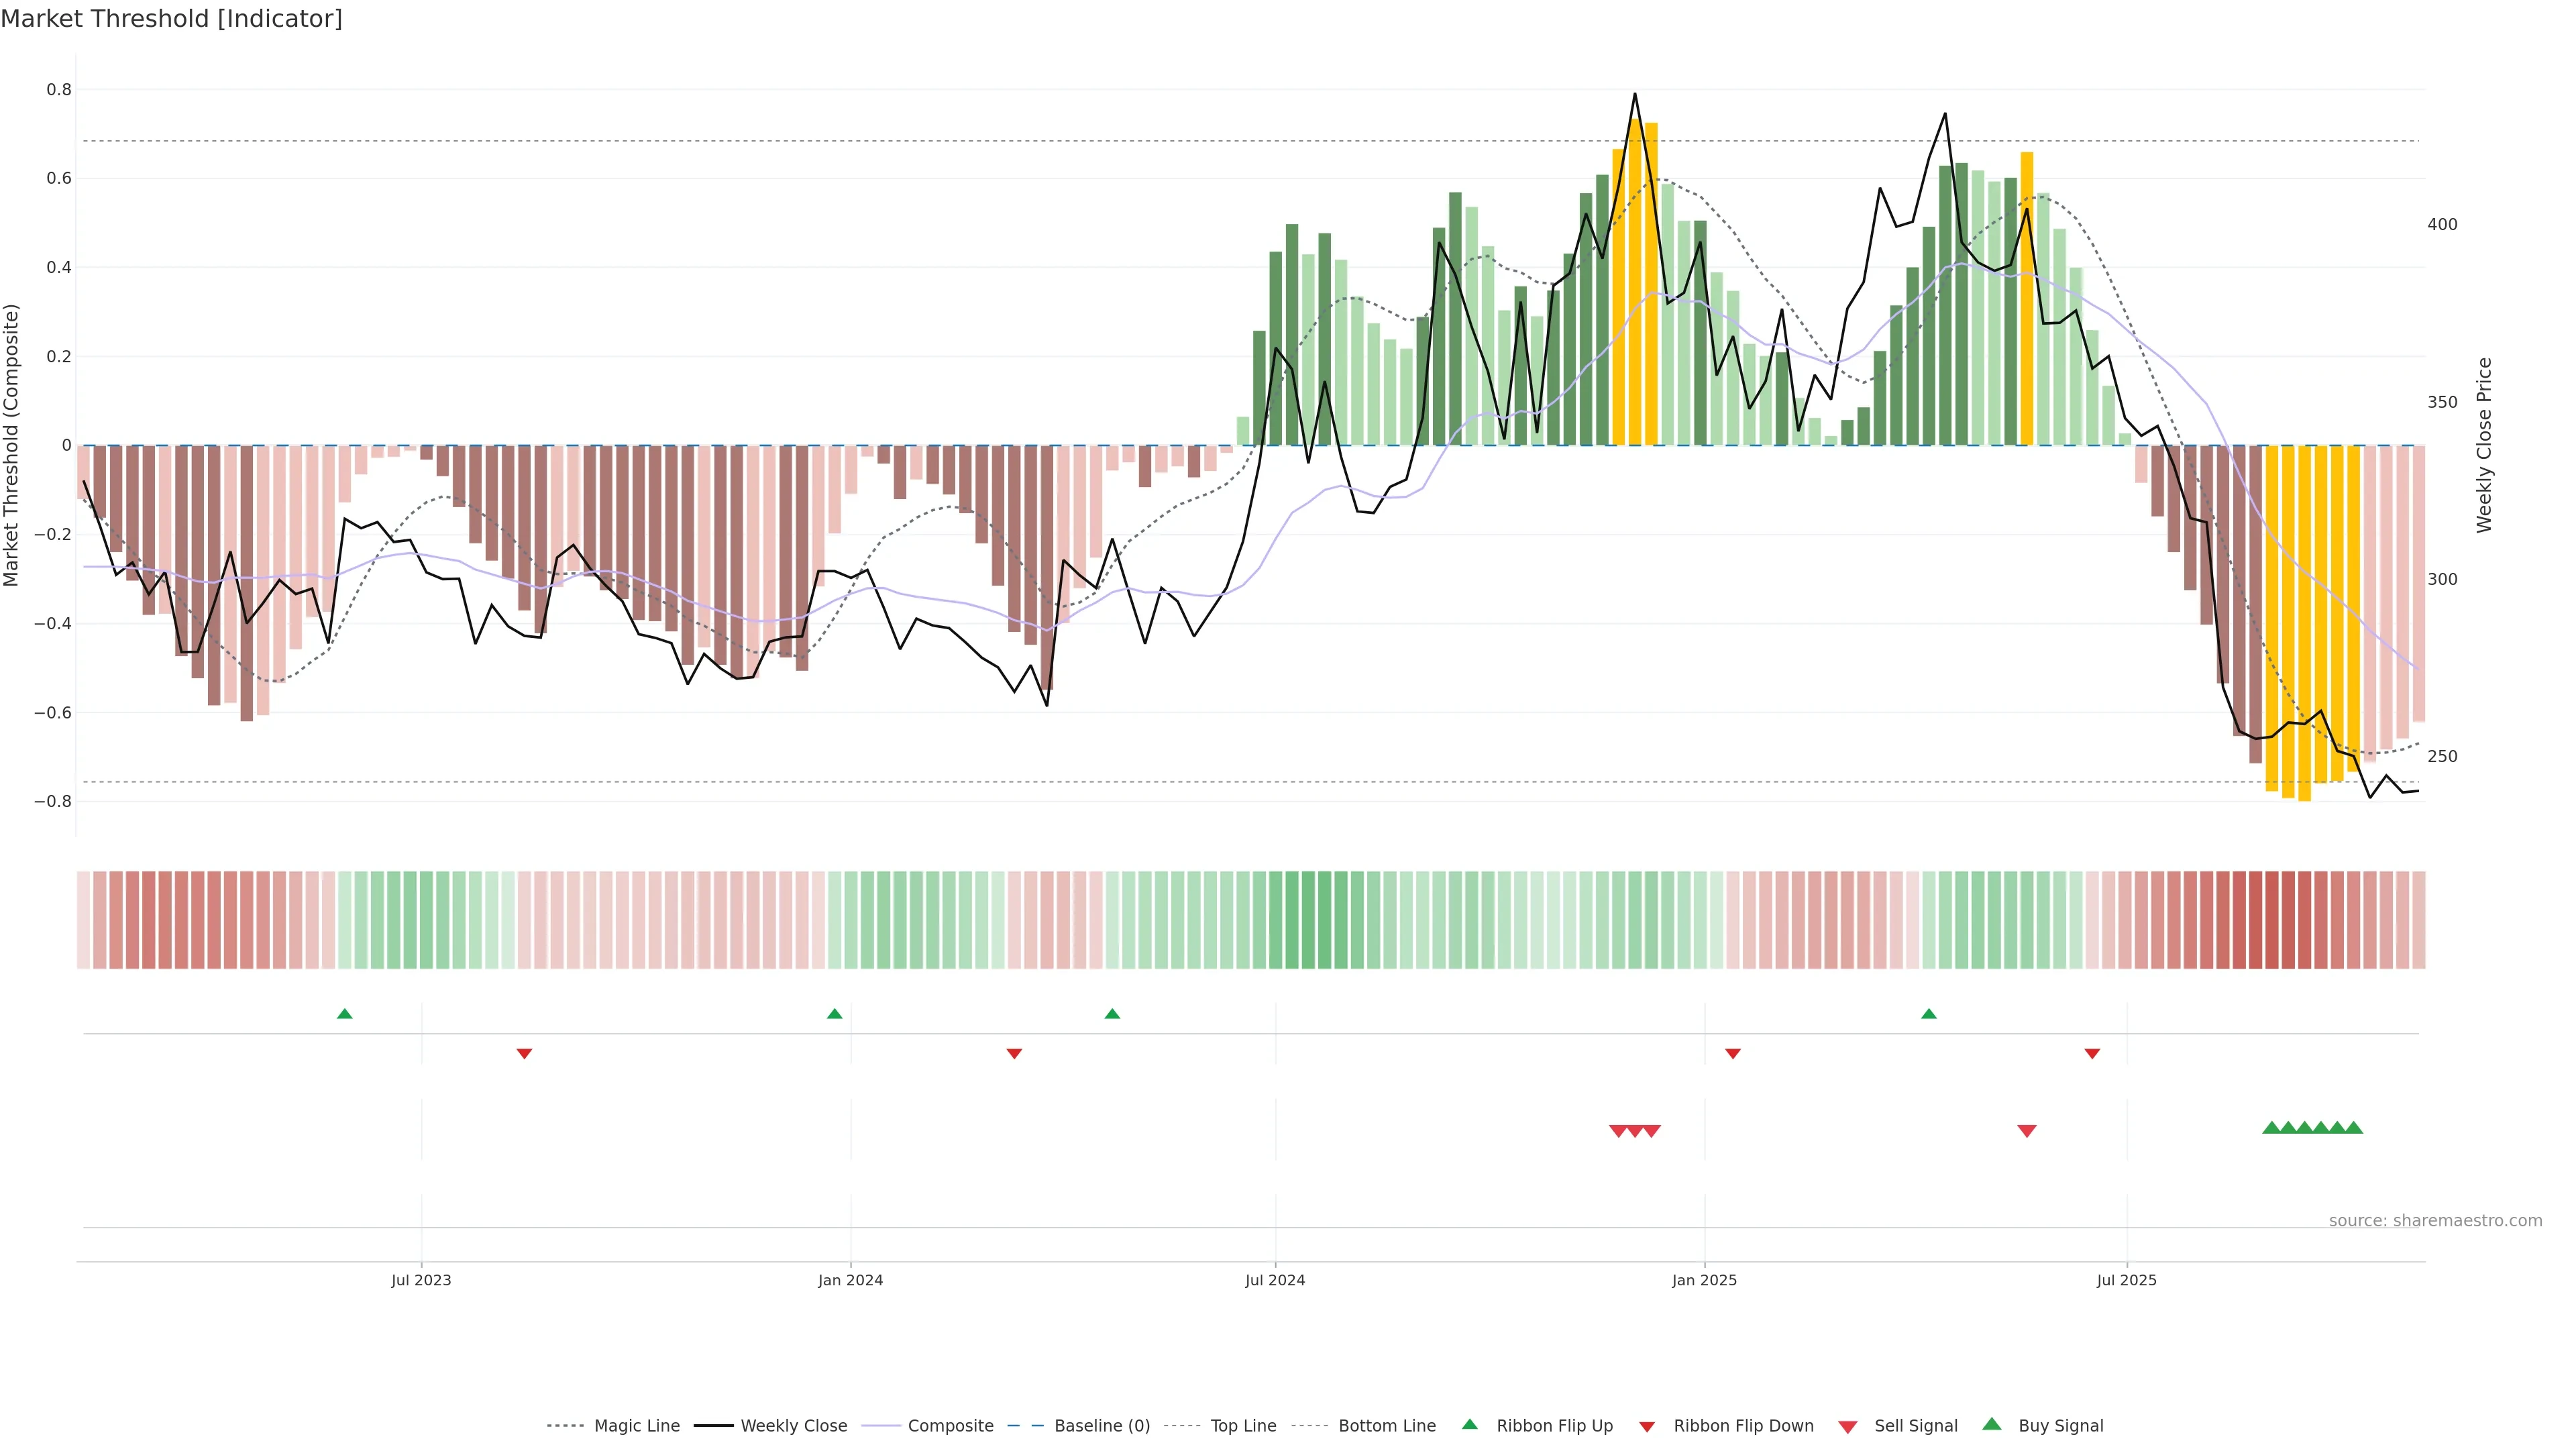Click the ribbon flip-down marker after Jul 2023
Viewport: 2576px width, 1449px height.
click(x=524, y=1054)
